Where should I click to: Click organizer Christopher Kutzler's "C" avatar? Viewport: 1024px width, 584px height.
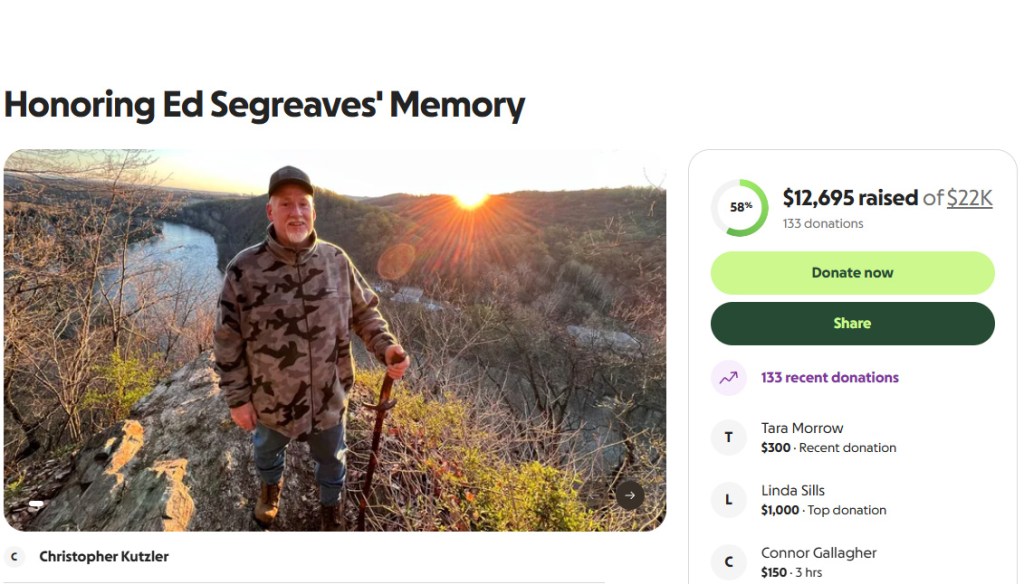click(x=14, y=557)
